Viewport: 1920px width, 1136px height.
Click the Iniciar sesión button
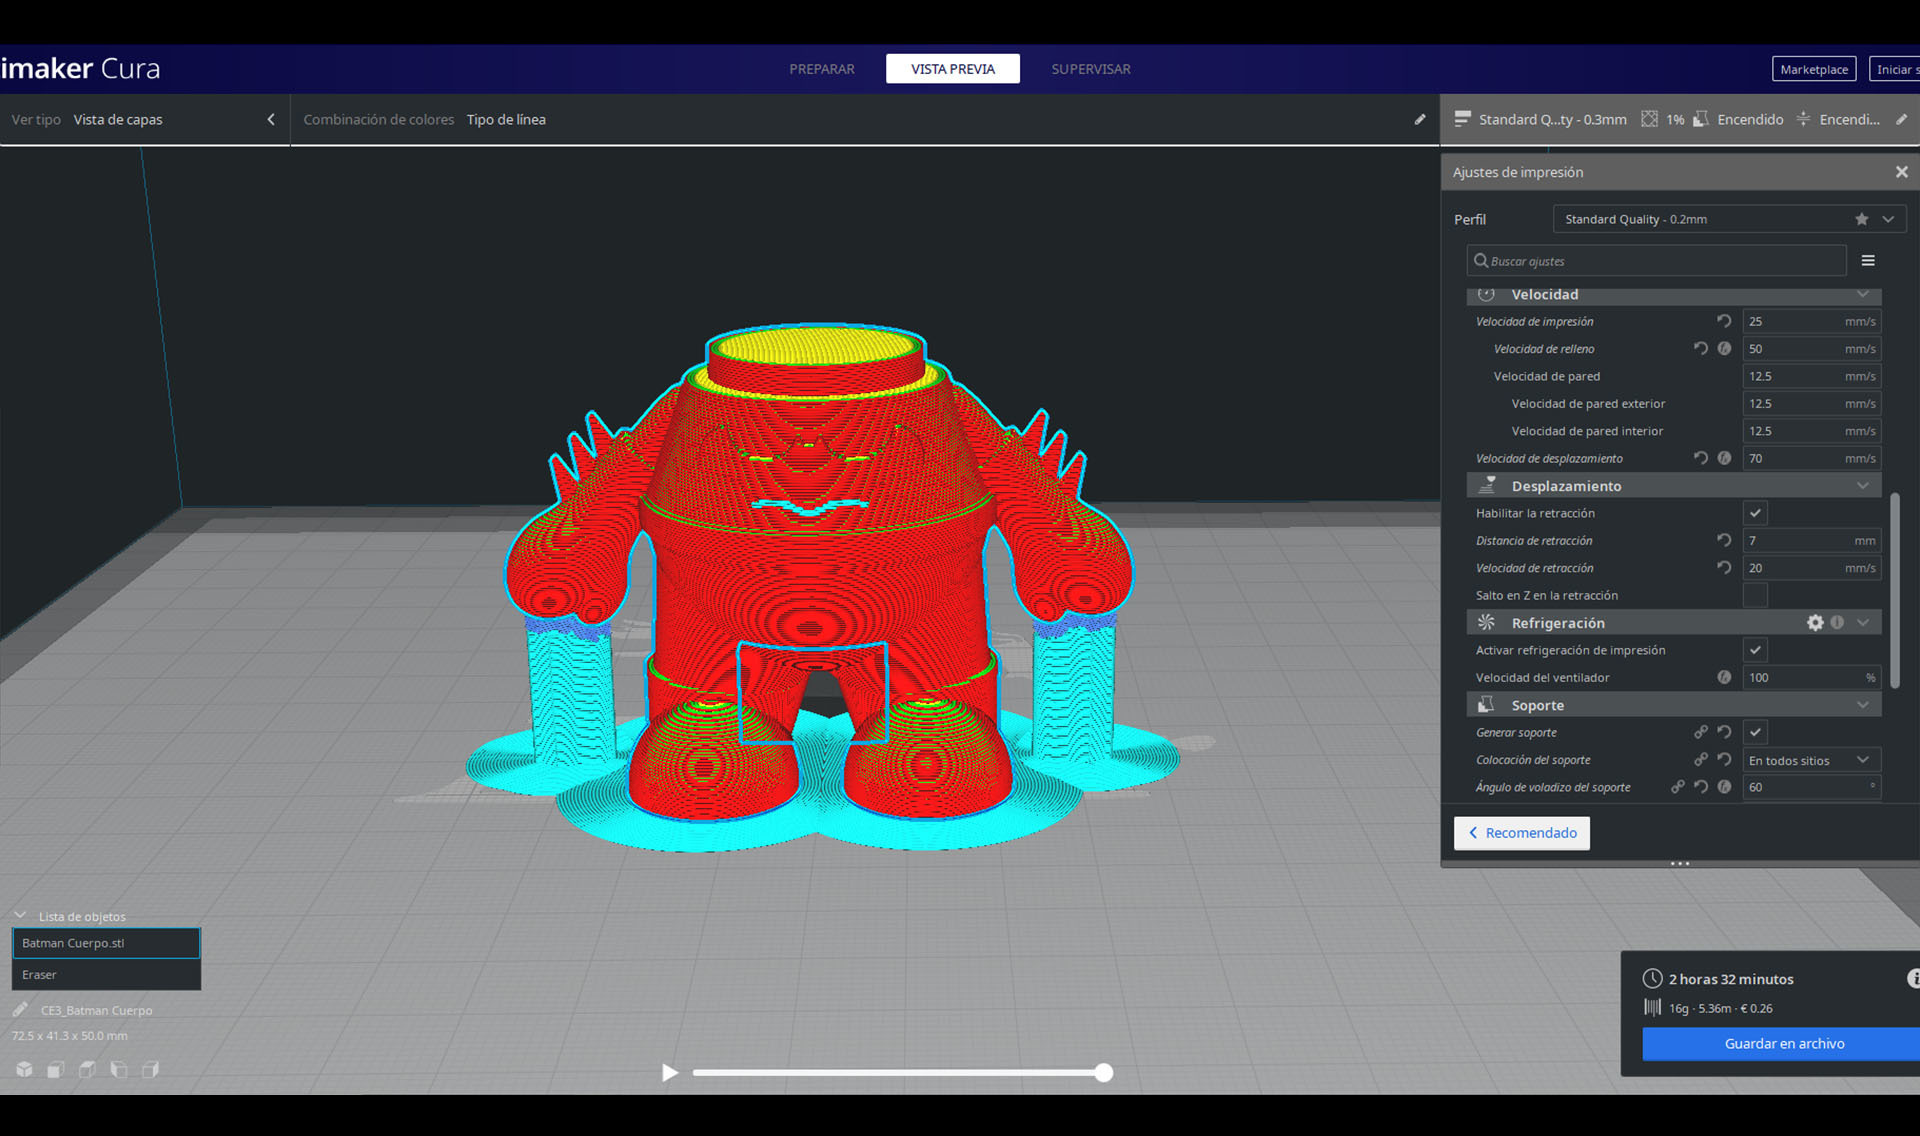(x=1896, y=69)
